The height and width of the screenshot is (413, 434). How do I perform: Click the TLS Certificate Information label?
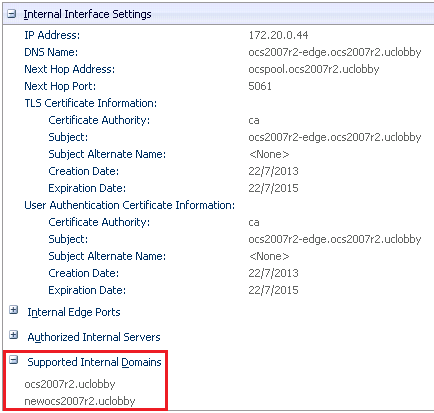(x=91, y=103)
